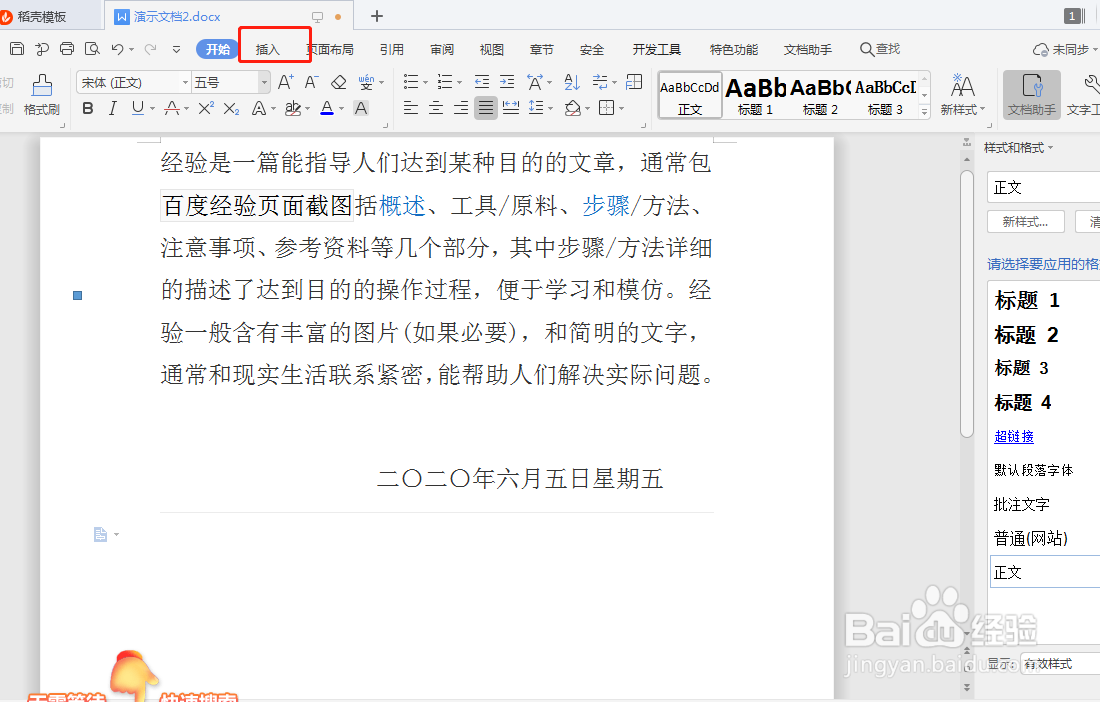Viewport: 1100px width, 702px height.
Task: Apply the 超链接 style
Action: (x=1013, y=436)
